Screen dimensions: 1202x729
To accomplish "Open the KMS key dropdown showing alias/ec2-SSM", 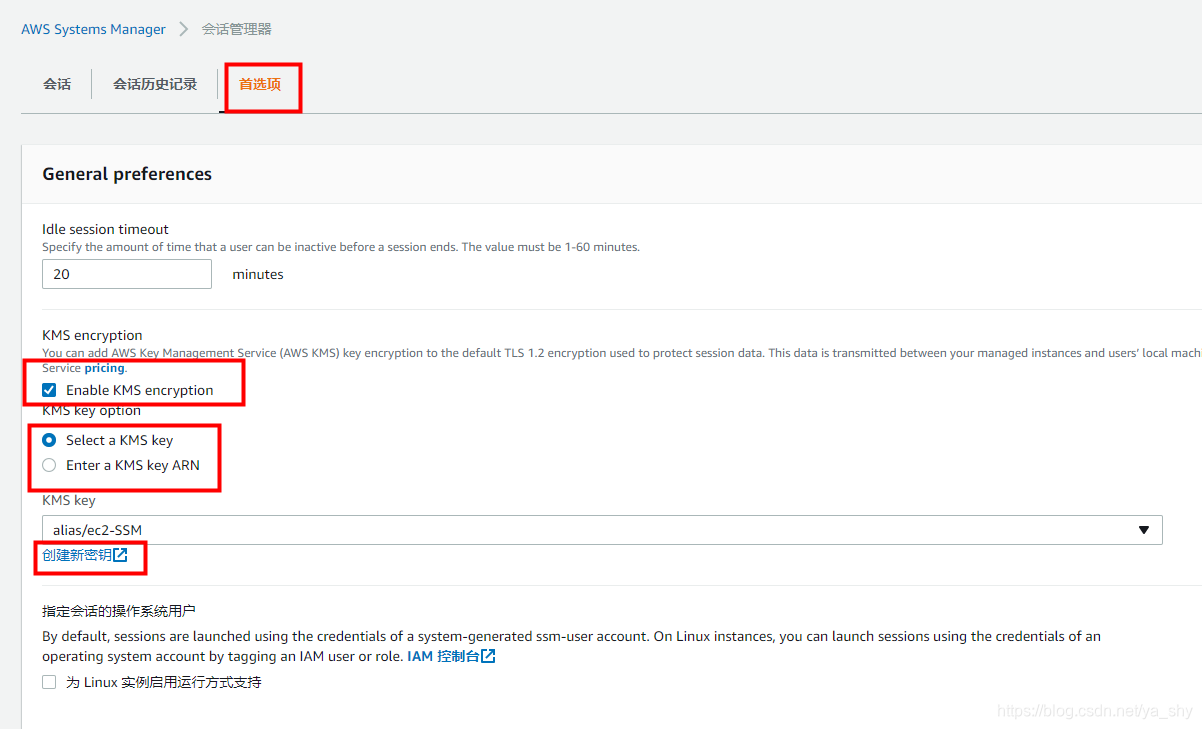I will click(x=602, y=530).
